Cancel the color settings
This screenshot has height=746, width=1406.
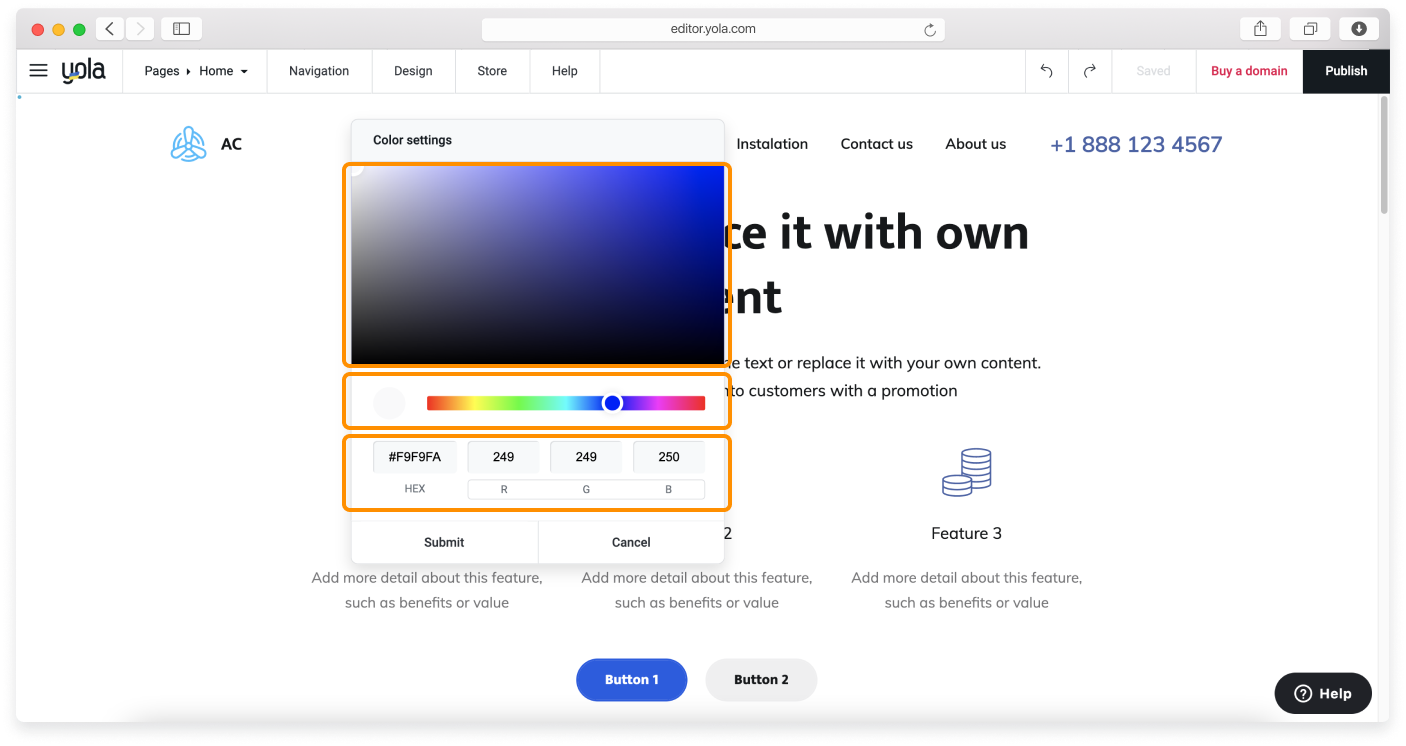[x=630, y=541]
